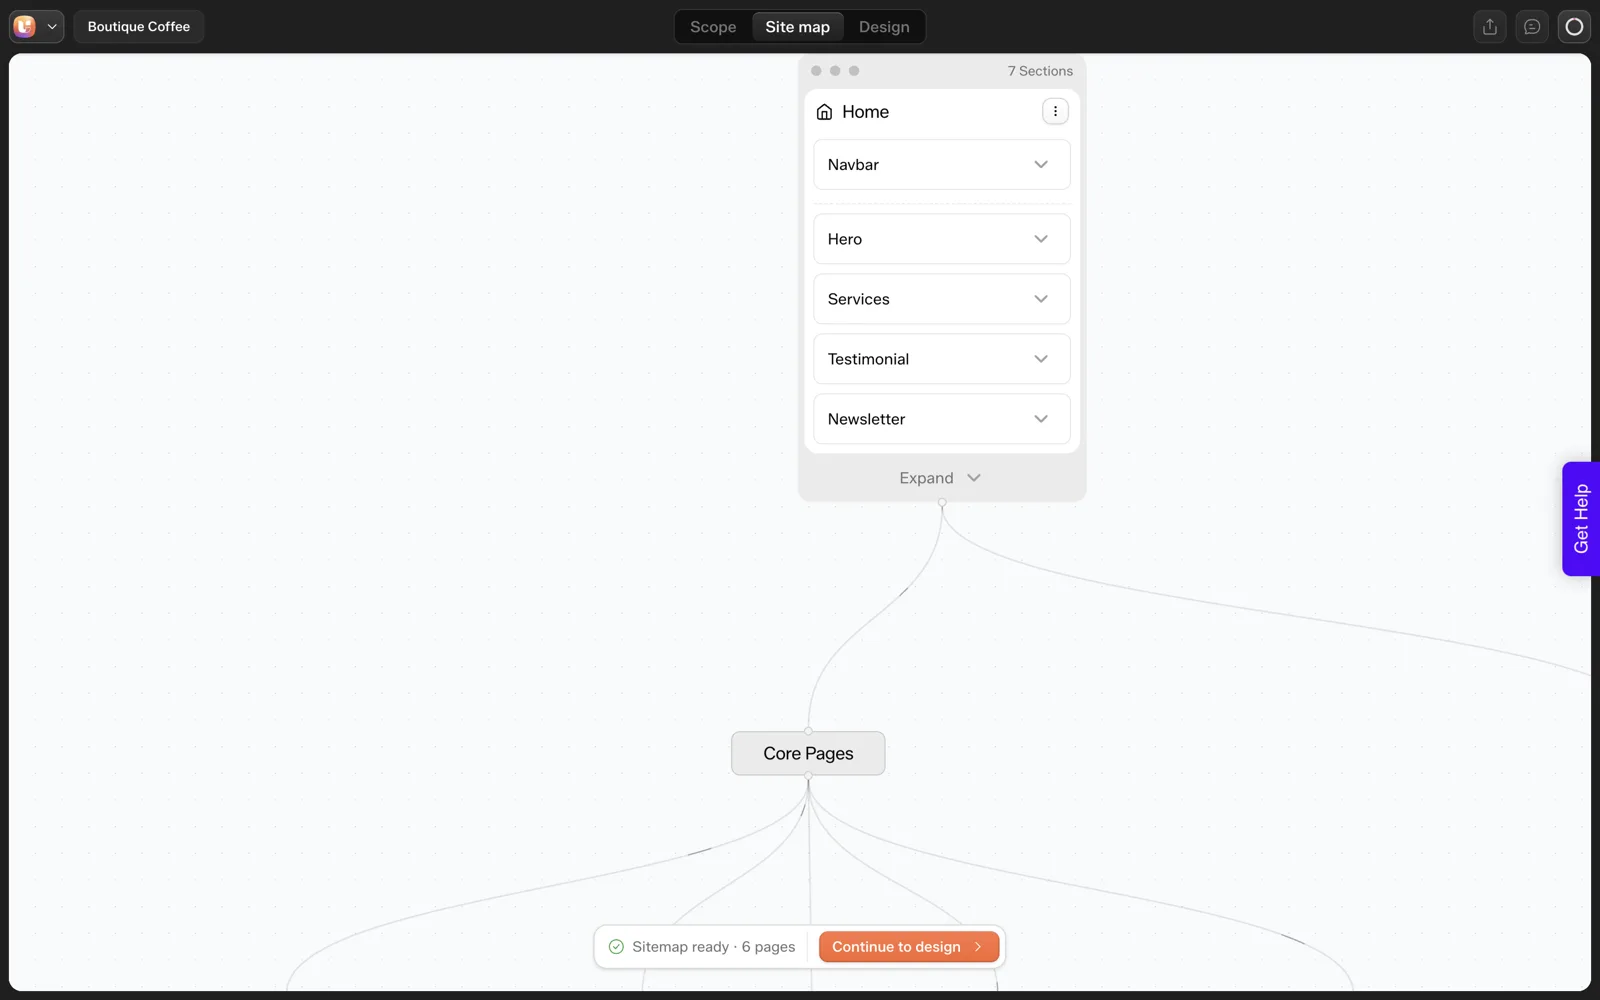Open the app logo menu
Screen dimensions: 1600x1000
coord(37,27)
